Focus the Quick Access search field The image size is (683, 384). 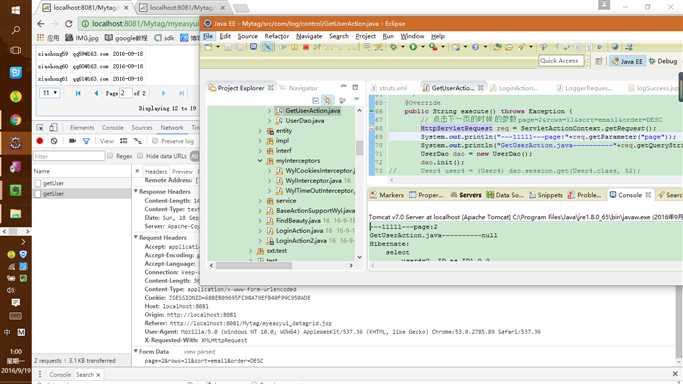(561, 61)
